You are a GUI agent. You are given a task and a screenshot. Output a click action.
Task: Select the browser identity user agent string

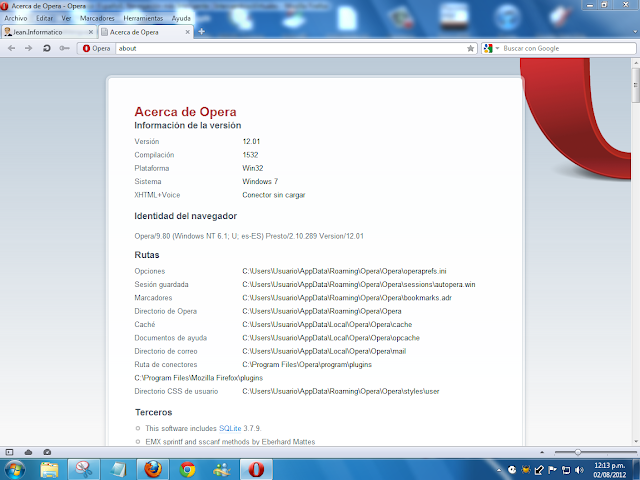point(249,236)
